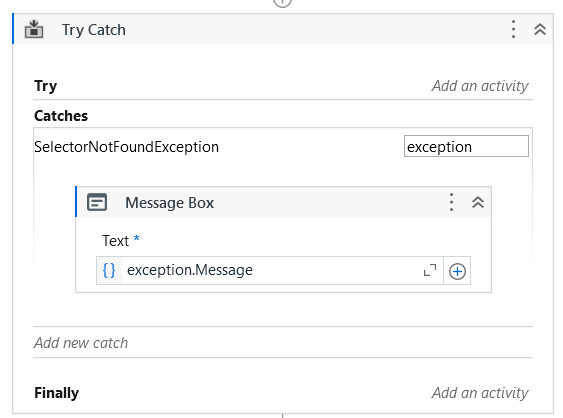Screen dimensions: 563x418
Task: Click the Try section label
Action: coord(45,86)
